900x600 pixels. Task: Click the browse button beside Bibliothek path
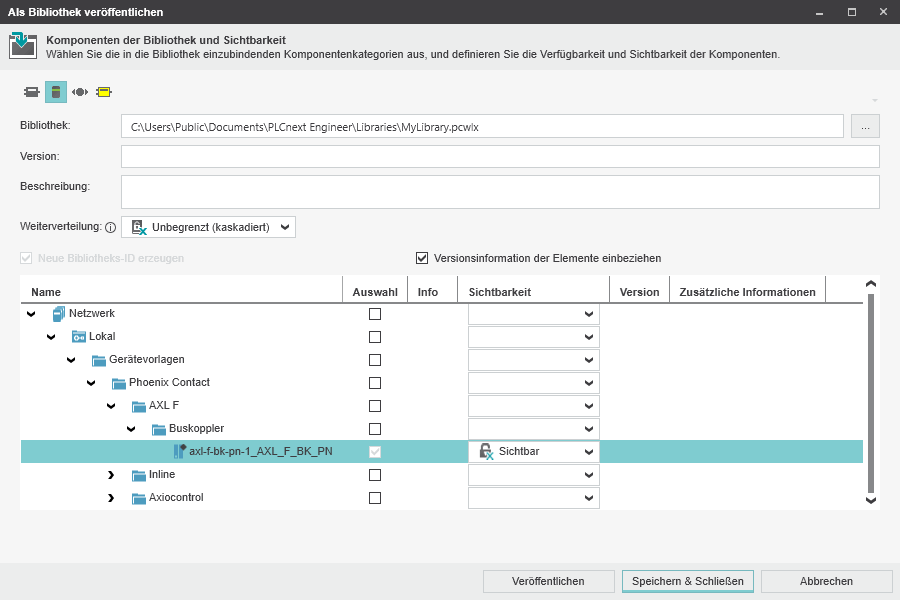click(865, 127)
